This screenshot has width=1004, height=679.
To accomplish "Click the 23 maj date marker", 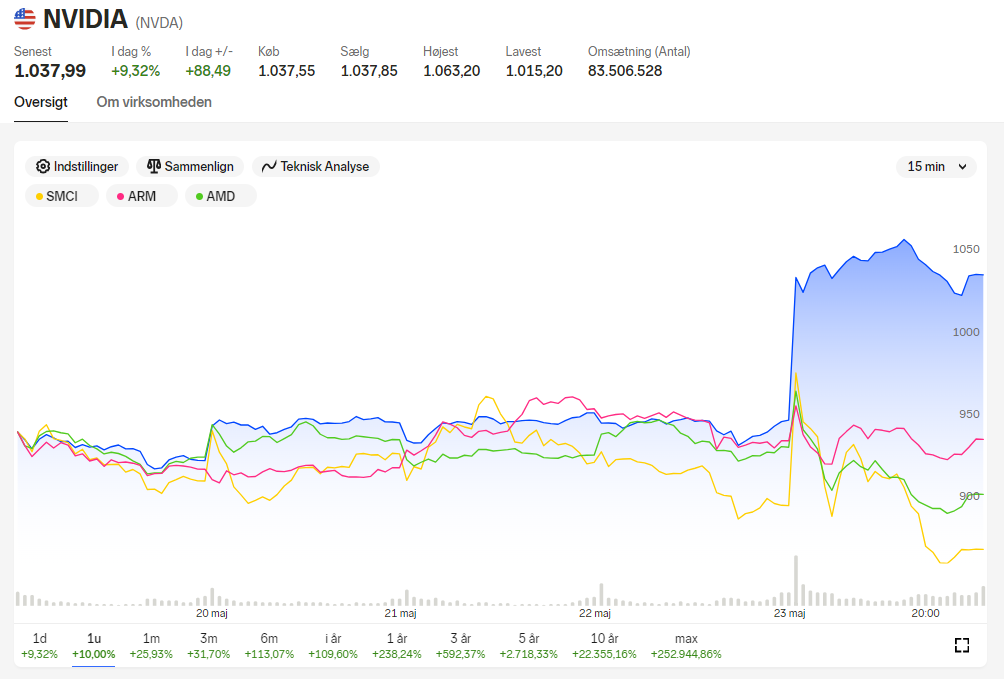I will [x=789, y=614].
